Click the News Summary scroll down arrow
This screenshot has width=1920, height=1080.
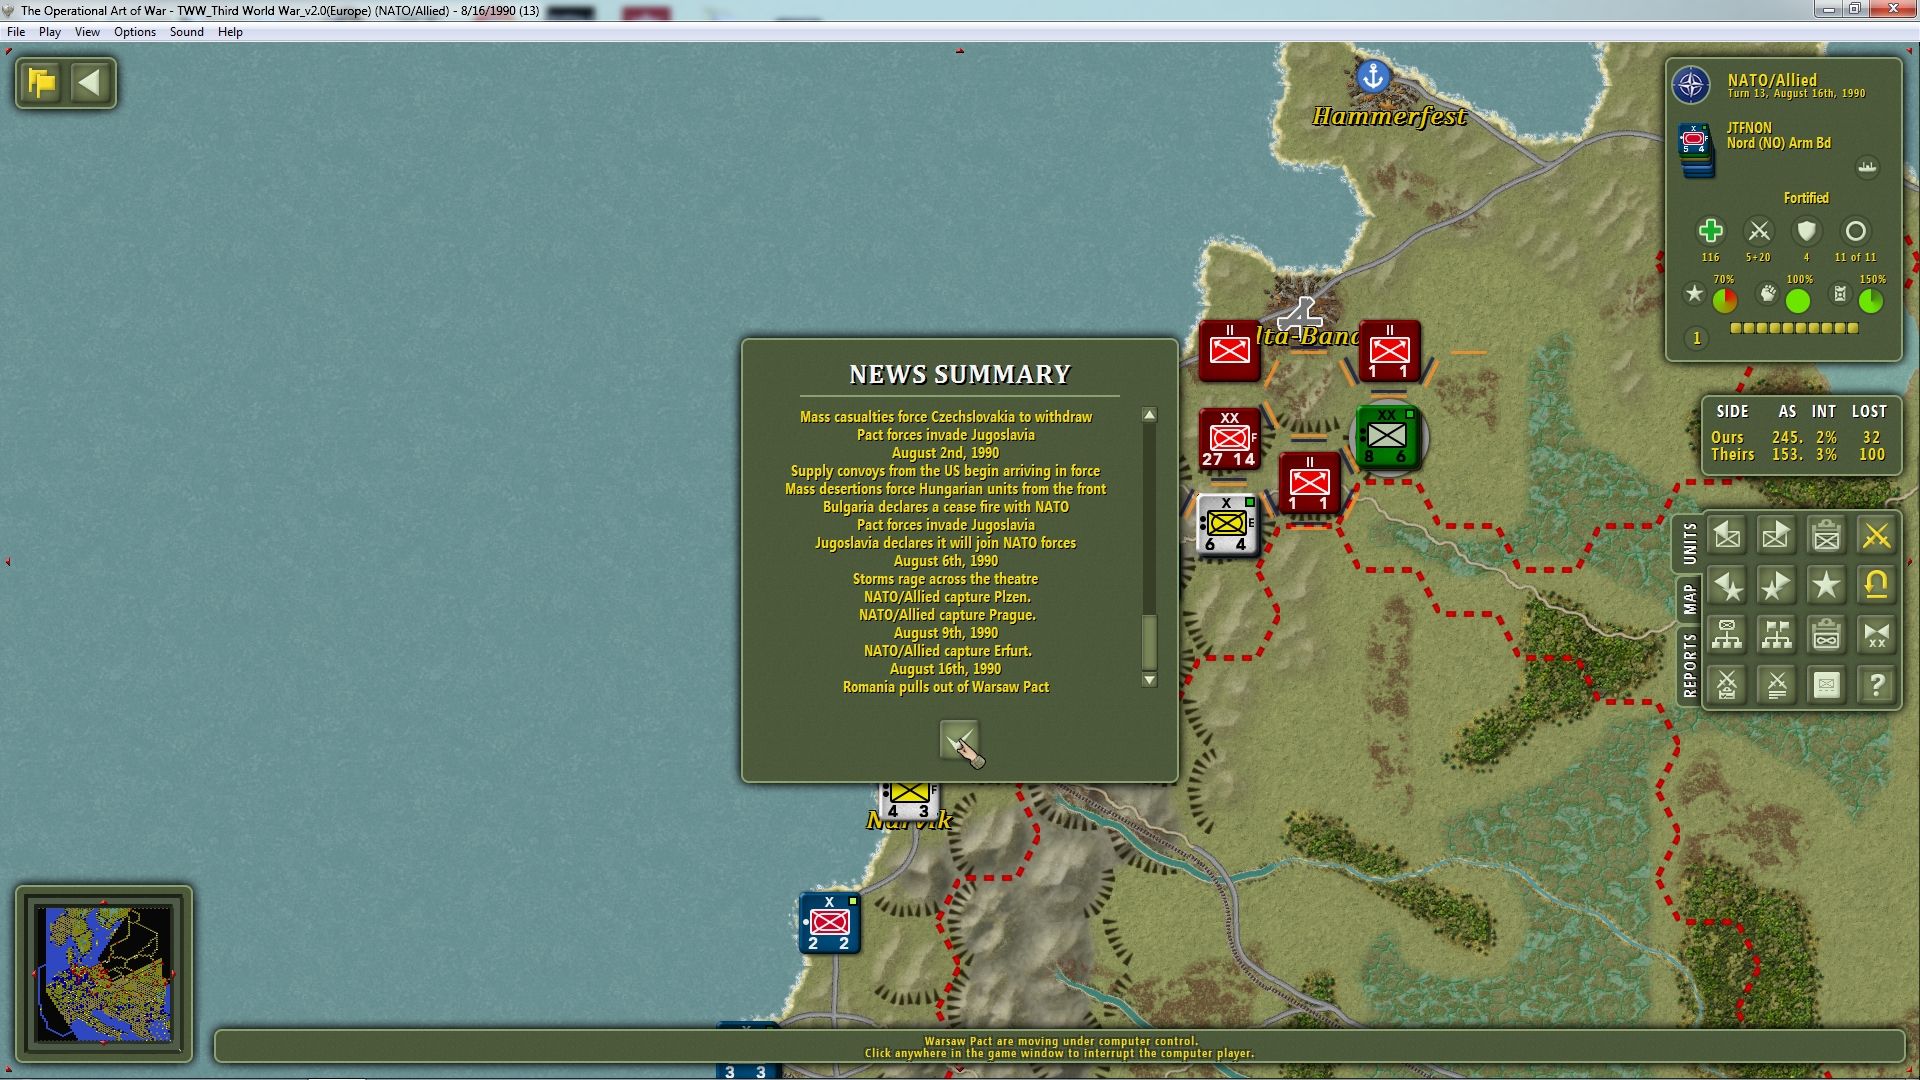tap(1149, 680)
